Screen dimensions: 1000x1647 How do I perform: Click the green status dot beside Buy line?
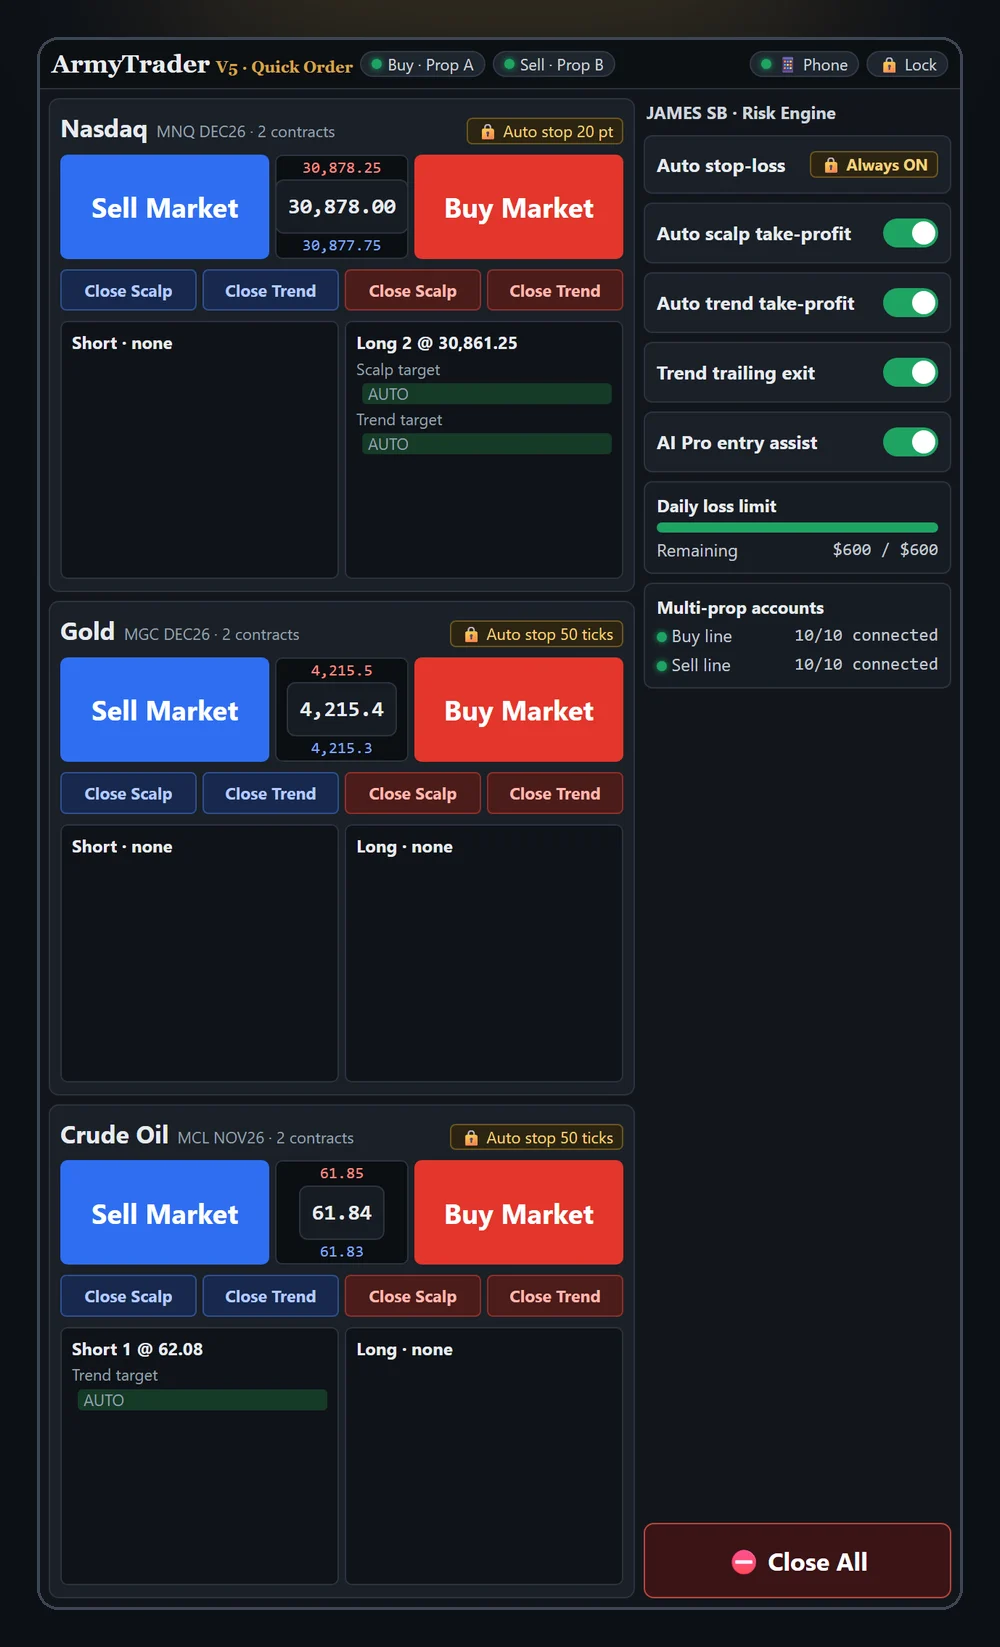point(662,637)
